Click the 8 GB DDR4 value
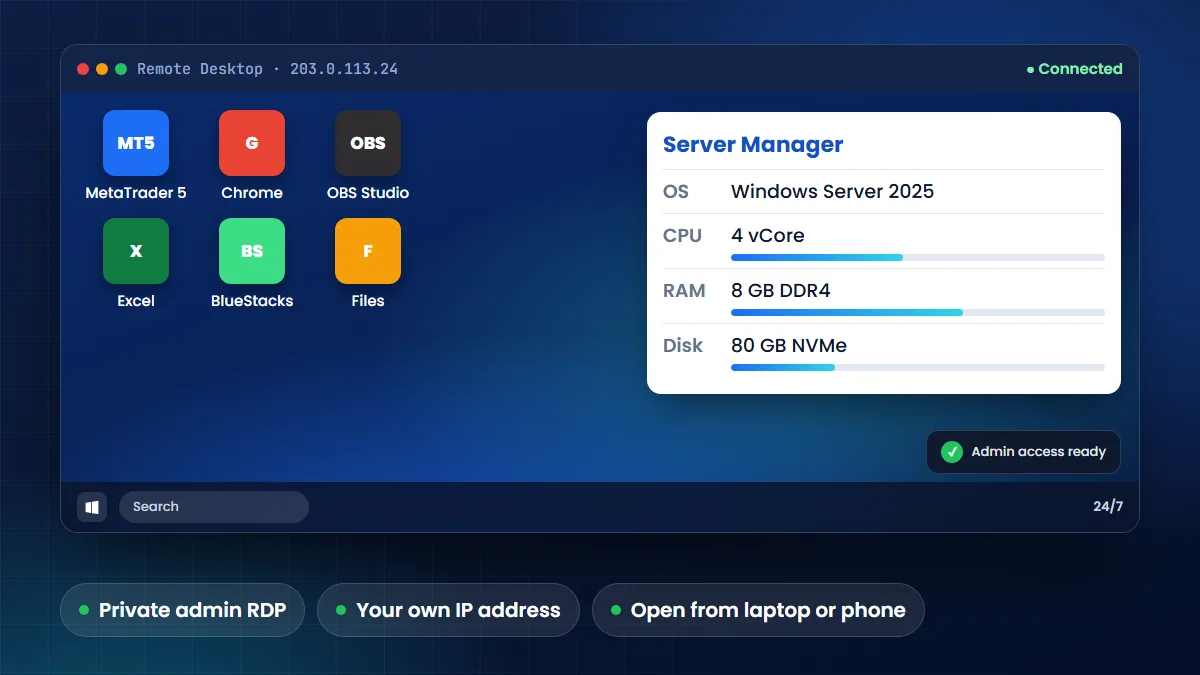This screenshot has height=675, width=1200. tap(781, 291)
